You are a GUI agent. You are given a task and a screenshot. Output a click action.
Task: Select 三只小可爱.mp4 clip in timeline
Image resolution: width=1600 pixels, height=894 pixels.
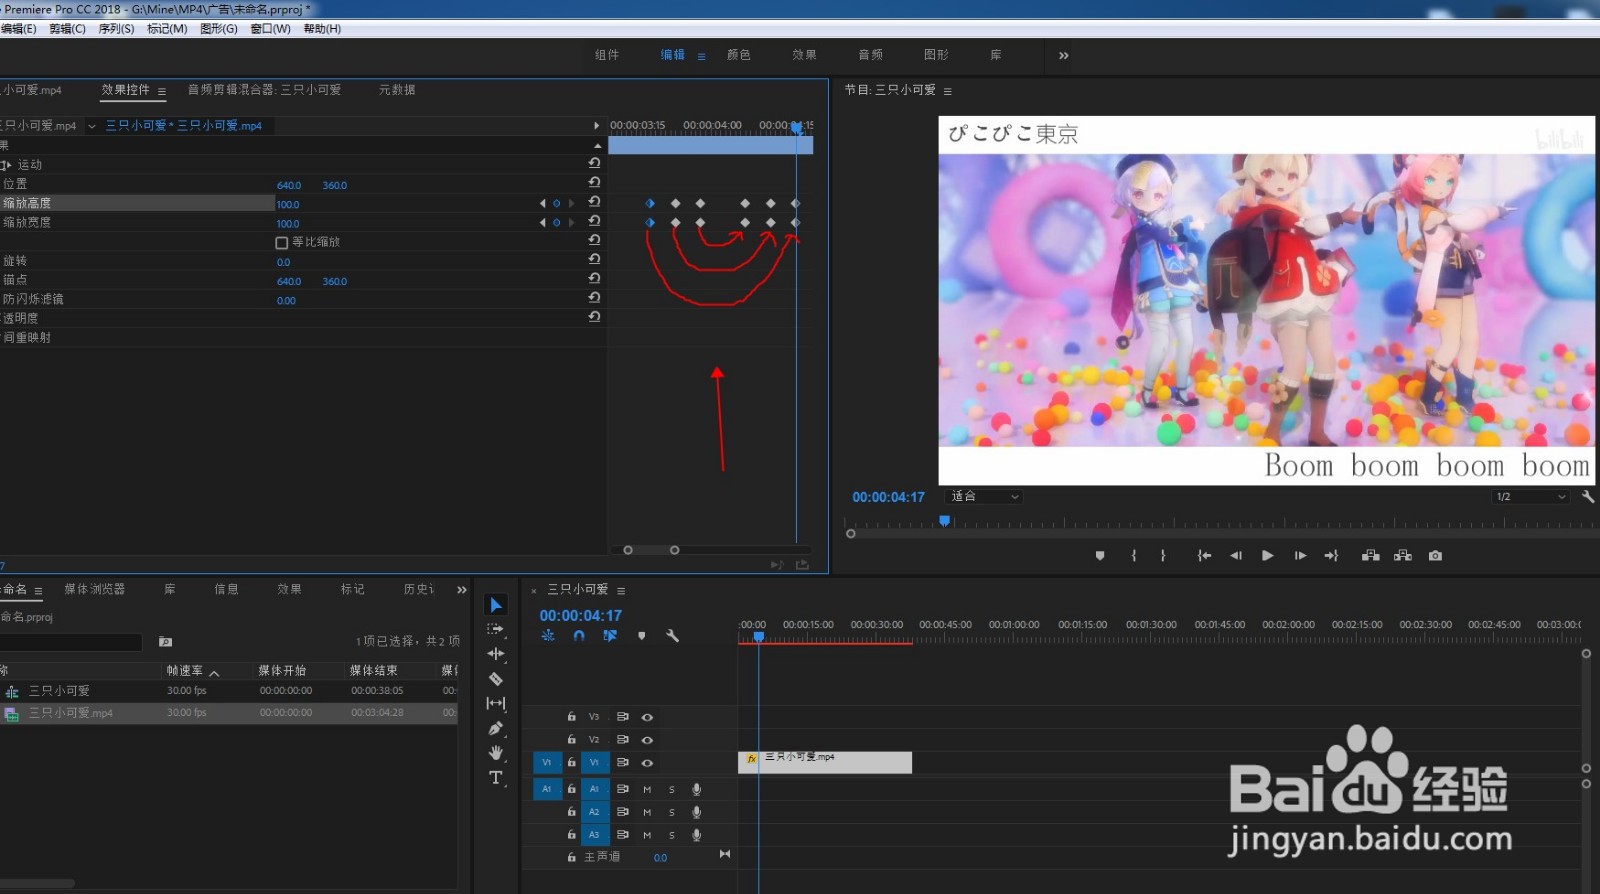(825, 762)
